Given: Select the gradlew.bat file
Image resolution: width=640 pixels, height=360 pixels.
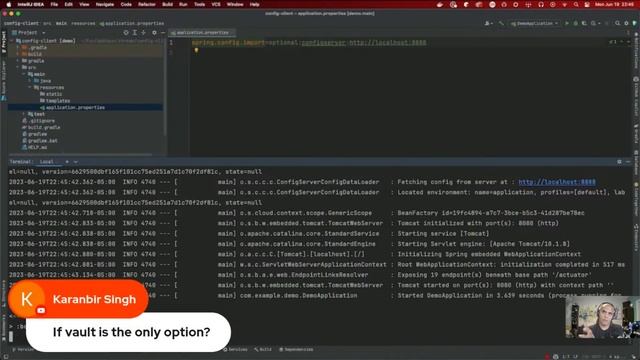Looking at the screenshot, I should 40,141.
